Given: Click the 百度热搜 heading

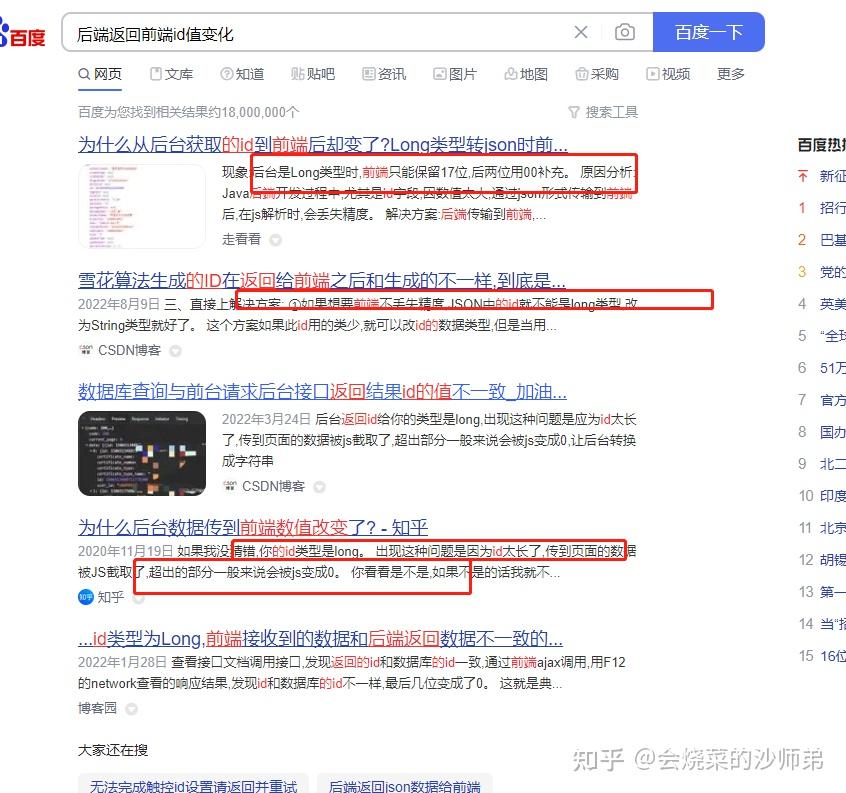Looking at the screenshot, I should [822, 145].
